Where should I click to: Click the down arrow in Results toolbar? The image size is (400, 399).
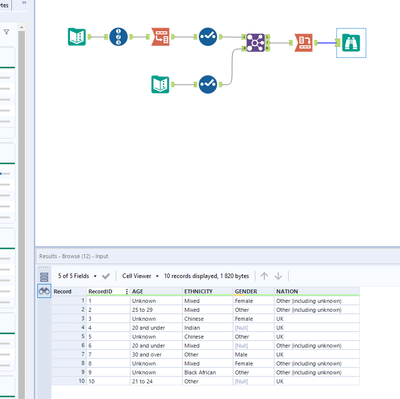click(278, 276)
